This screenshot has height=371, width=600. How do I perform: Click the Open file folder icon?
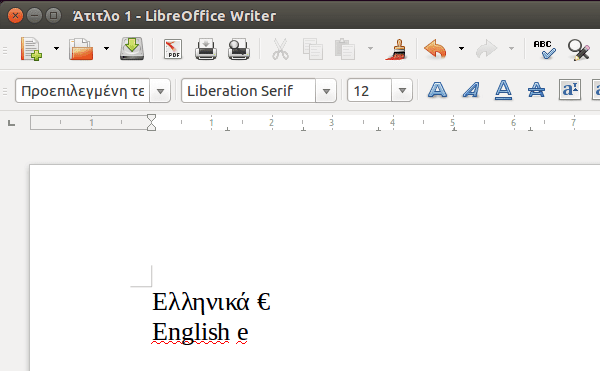tap(81, 49)
